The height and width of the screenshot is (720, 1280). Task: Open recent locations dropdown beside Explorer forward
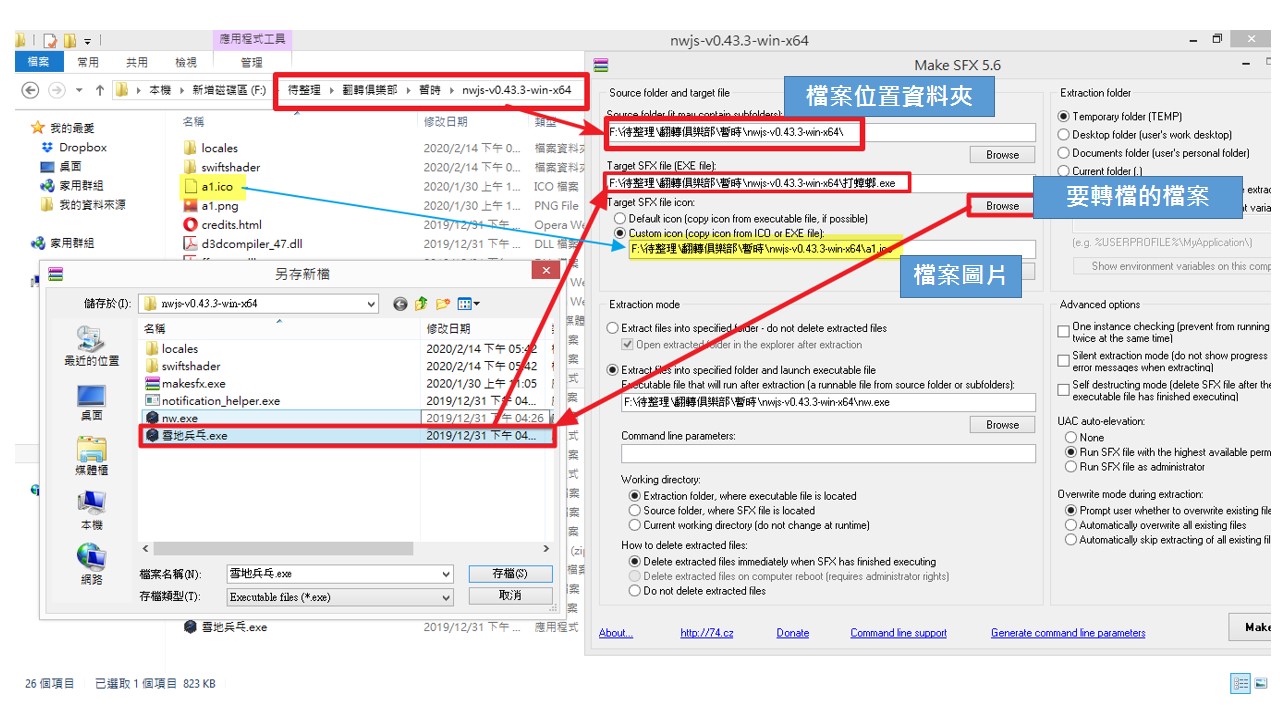click(79, 91)
